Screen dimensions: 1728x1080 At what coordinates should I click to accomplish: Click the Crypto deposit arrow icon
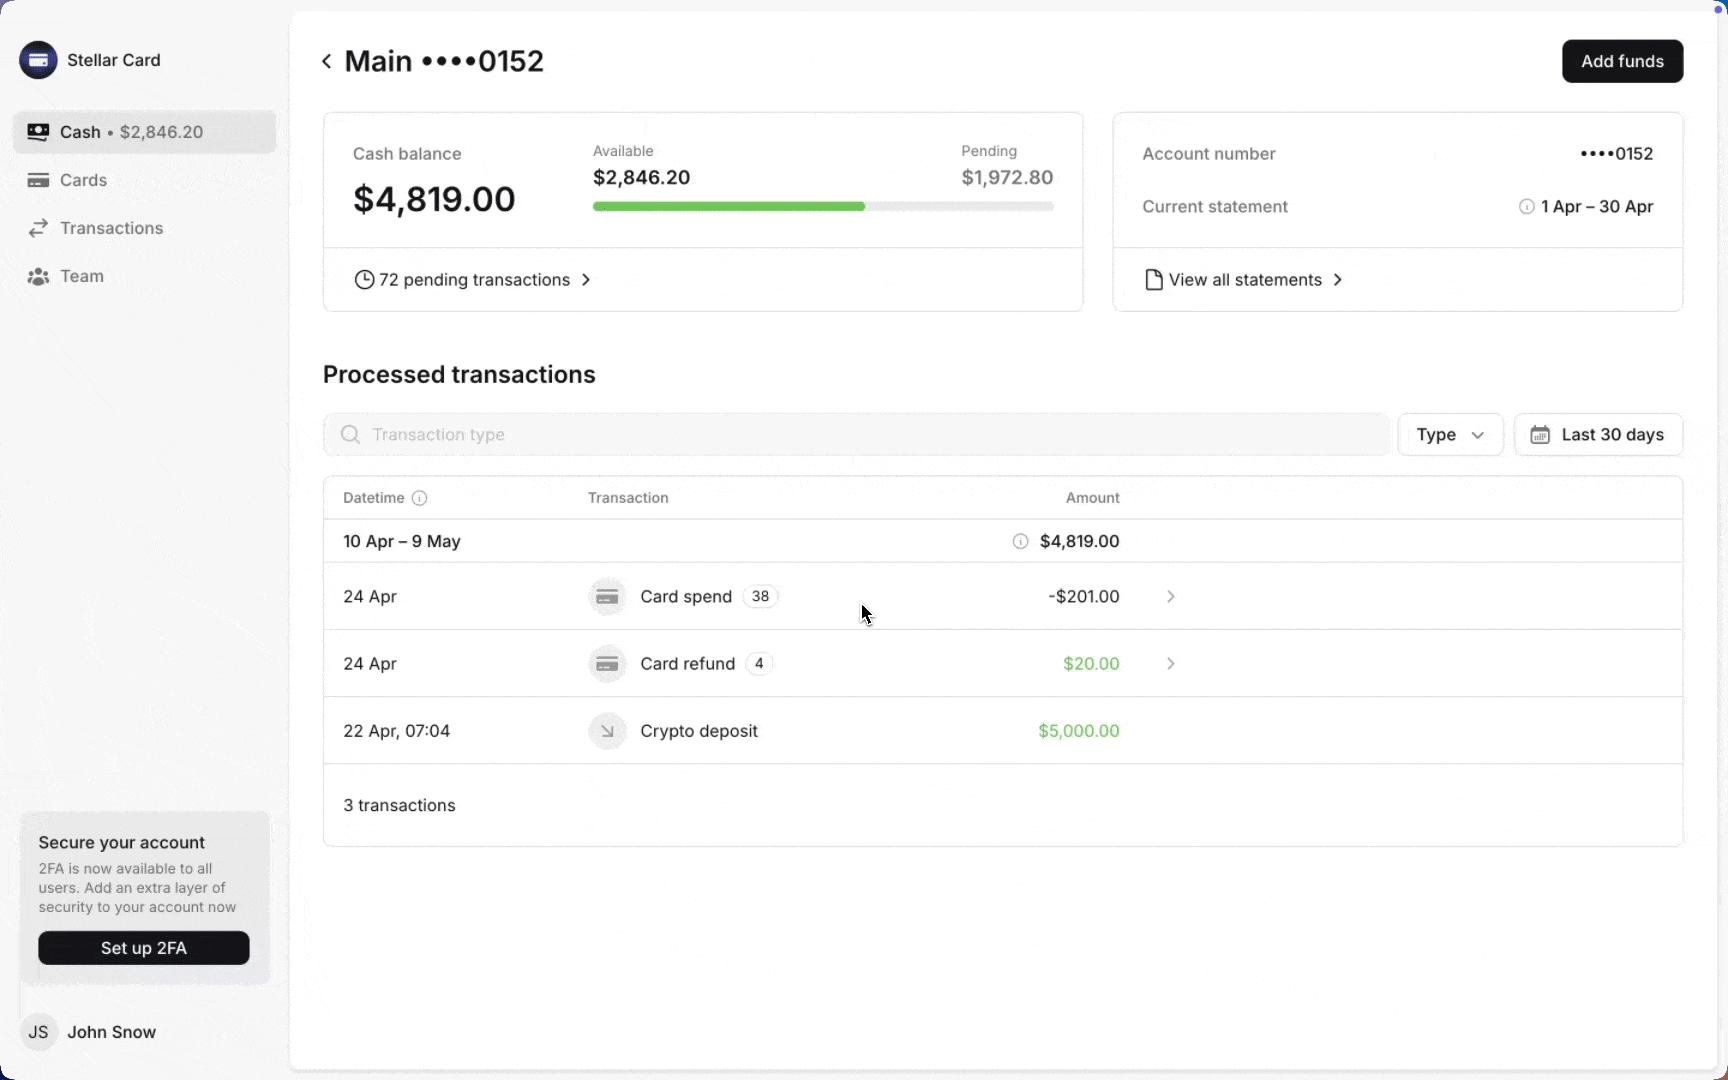pos(607,731)
